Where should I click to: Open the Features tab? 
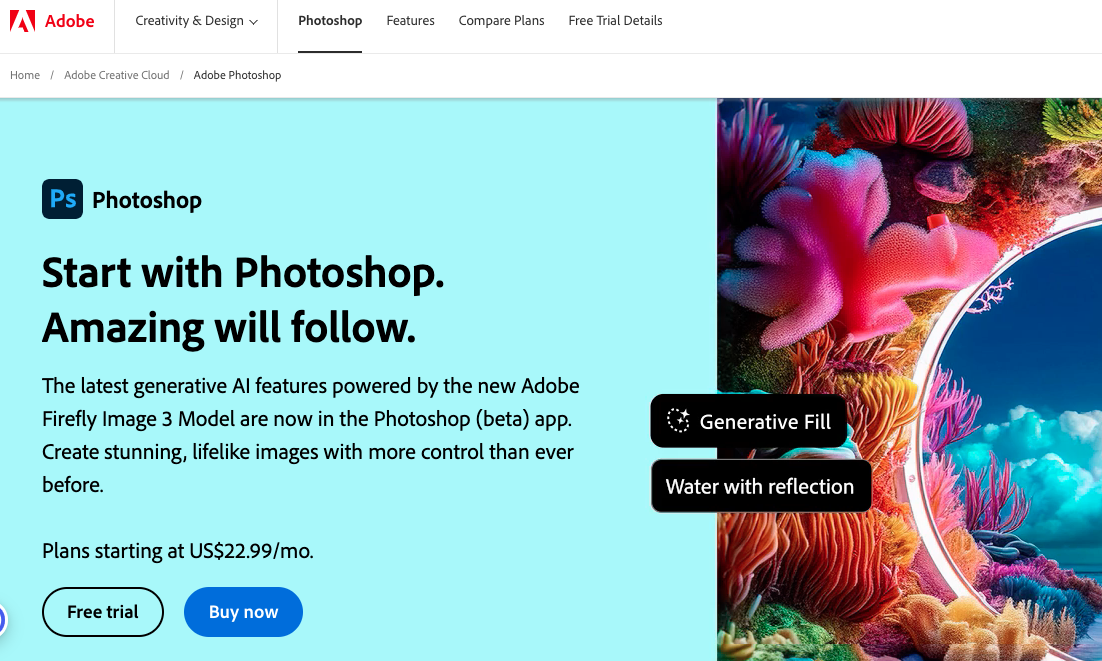[410, 21]
